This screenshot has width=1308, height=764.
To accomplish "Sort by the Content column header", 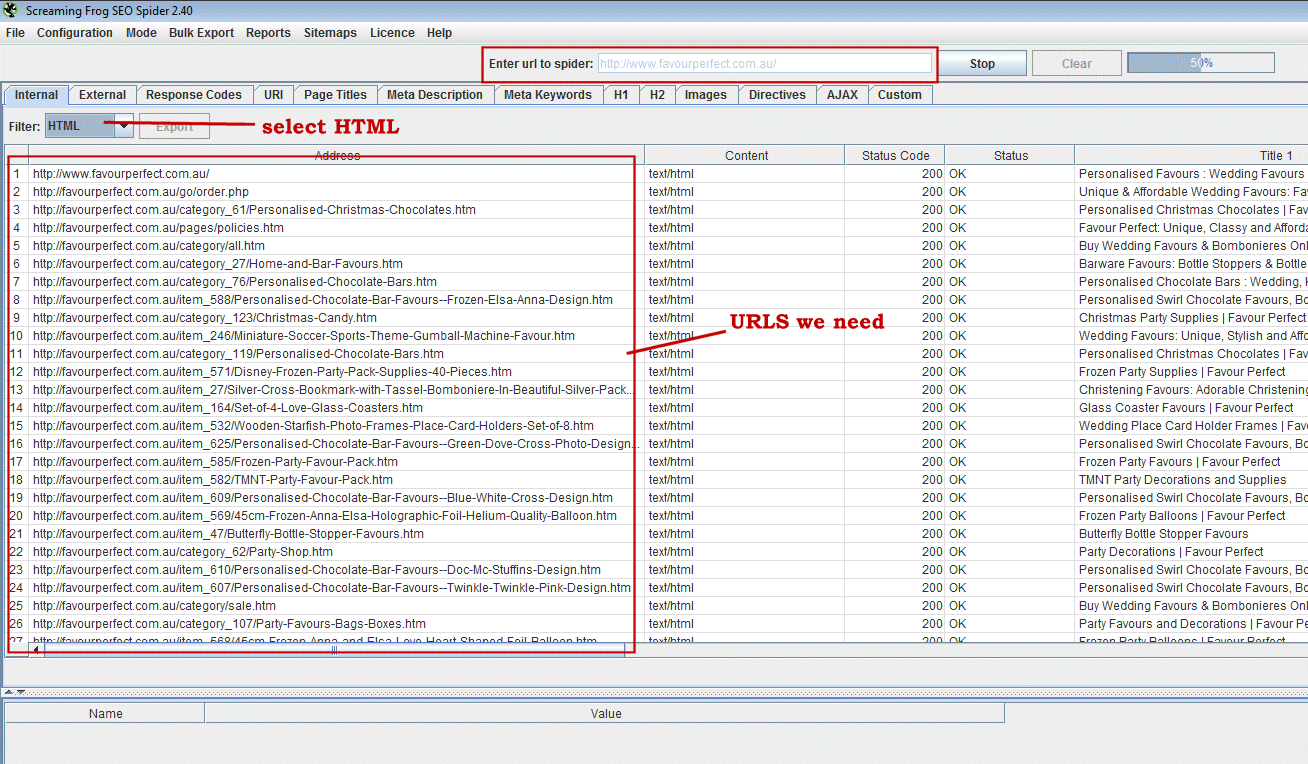I will pyautogui.click(x=746, y=155).
